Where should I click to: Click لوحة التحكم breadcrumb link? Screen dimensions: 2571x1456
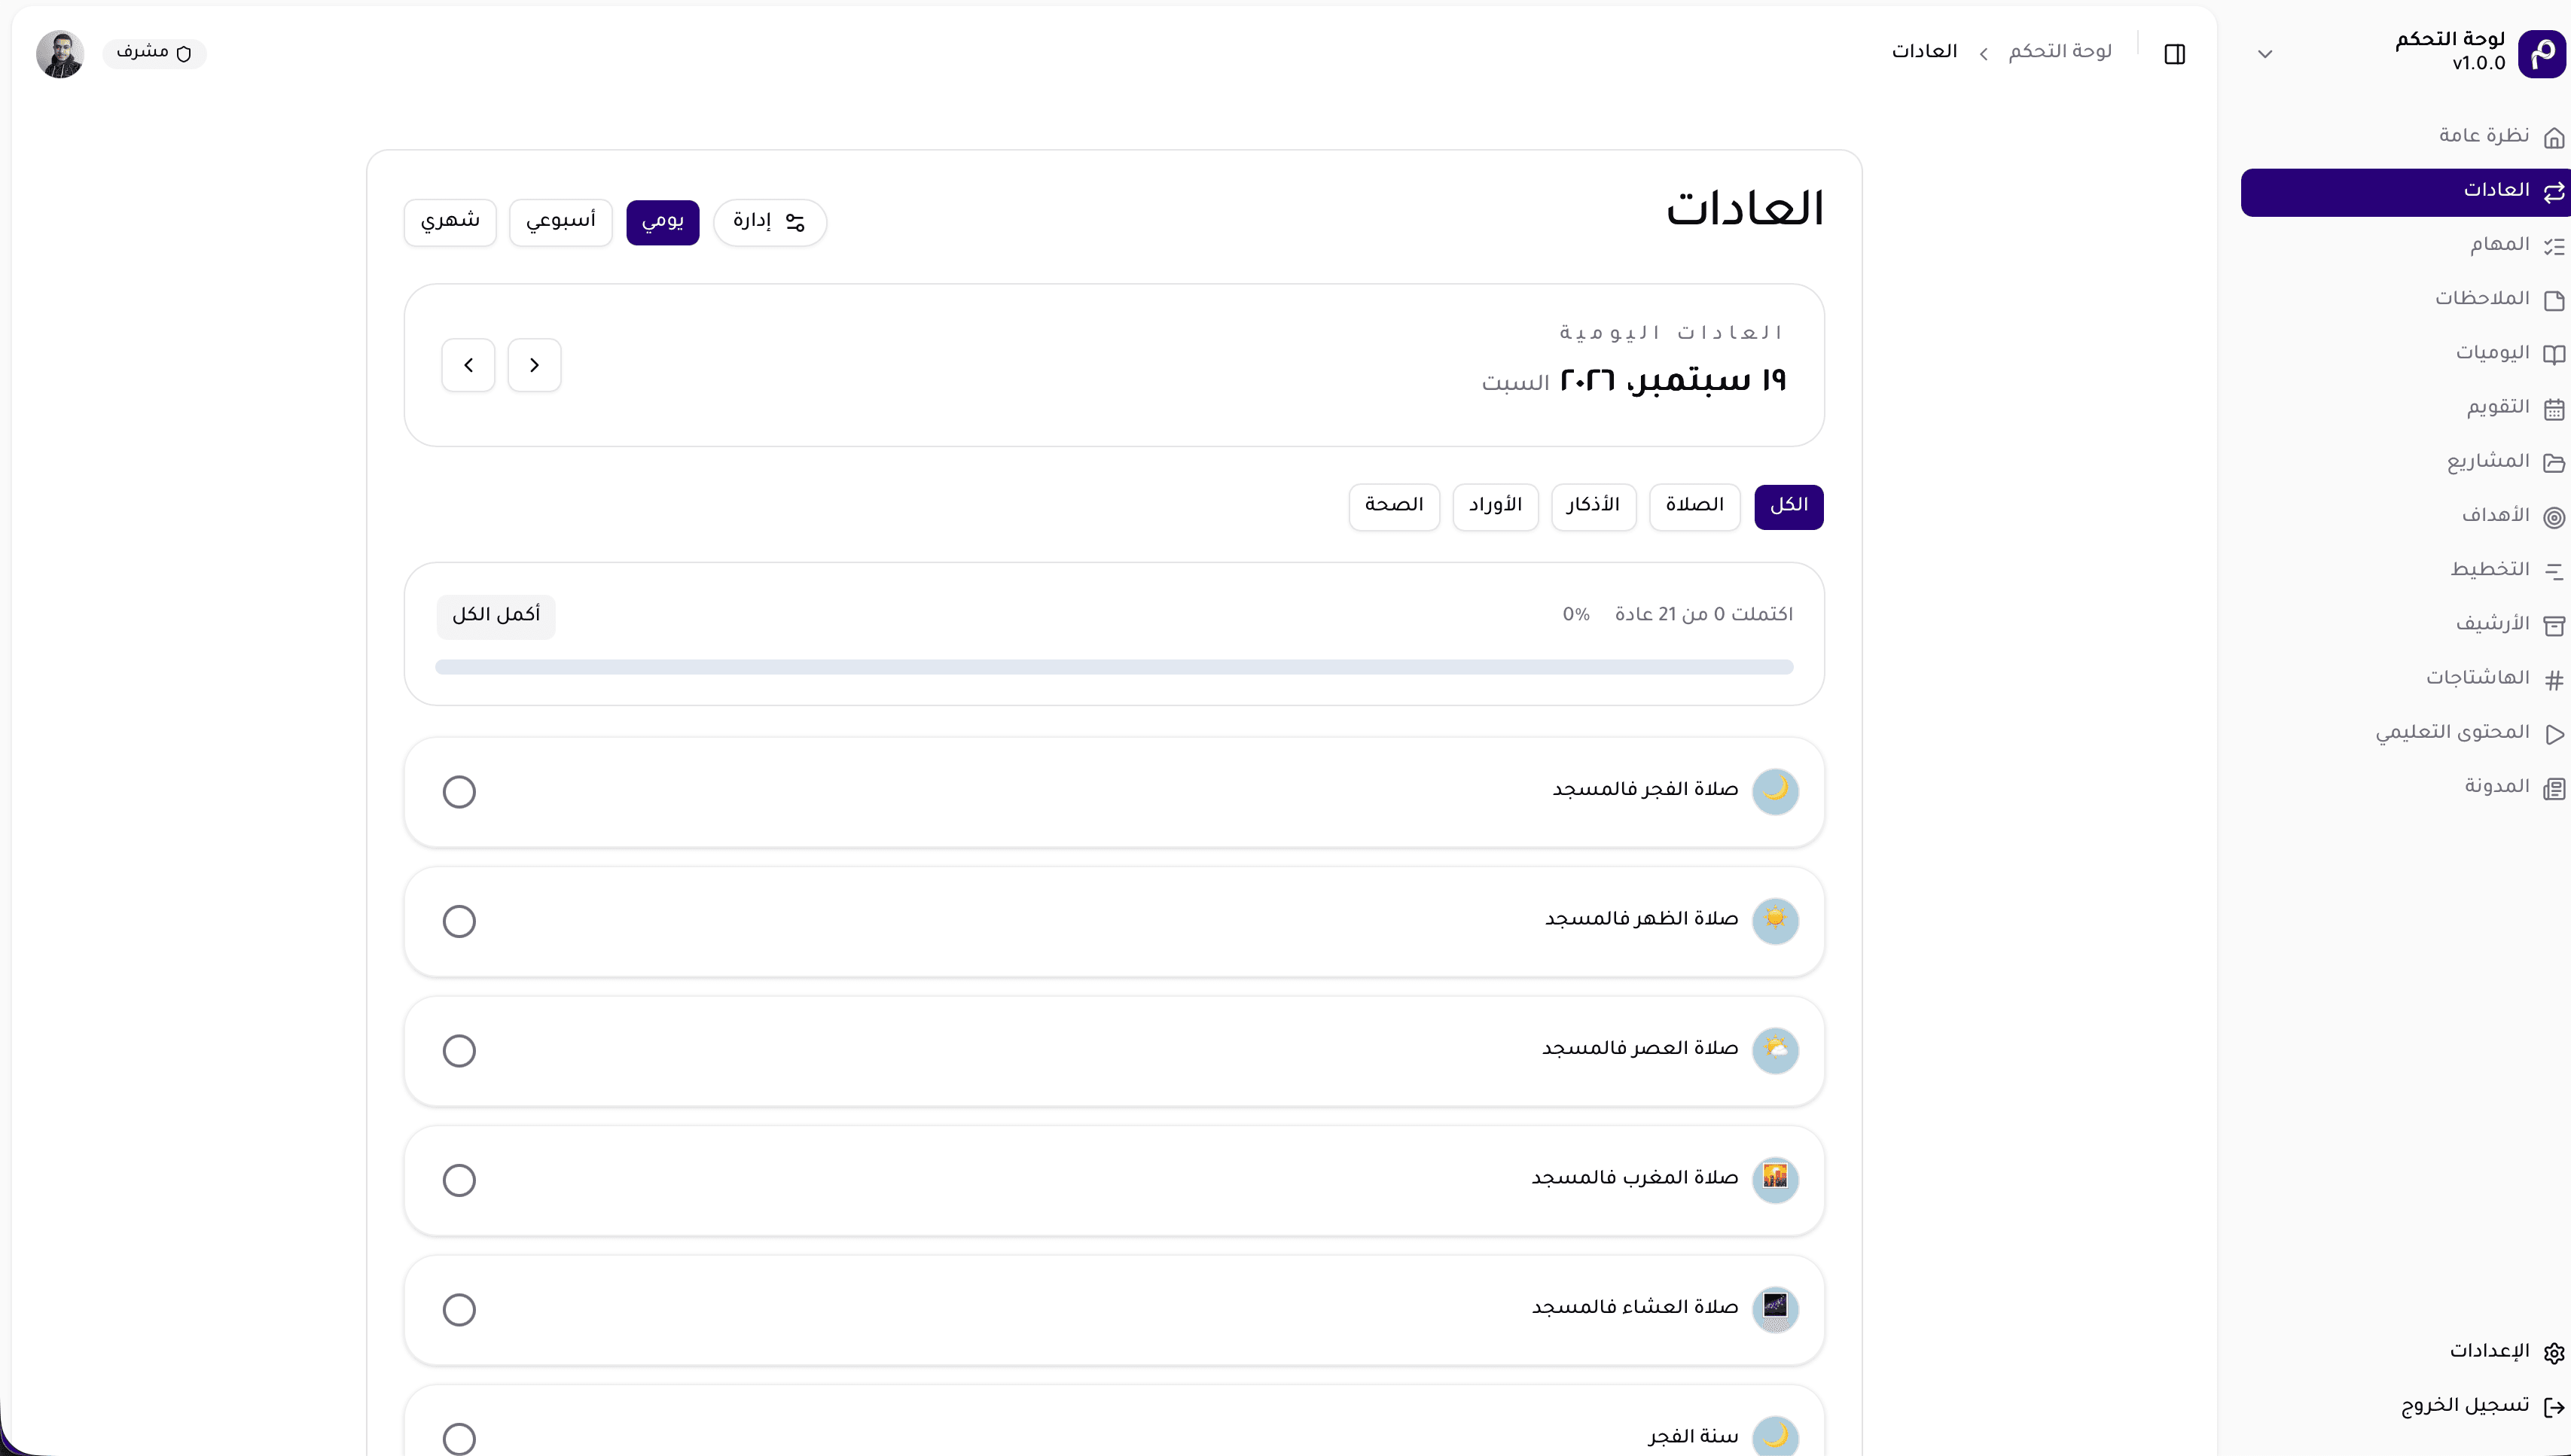click(x=2060, y=52)
